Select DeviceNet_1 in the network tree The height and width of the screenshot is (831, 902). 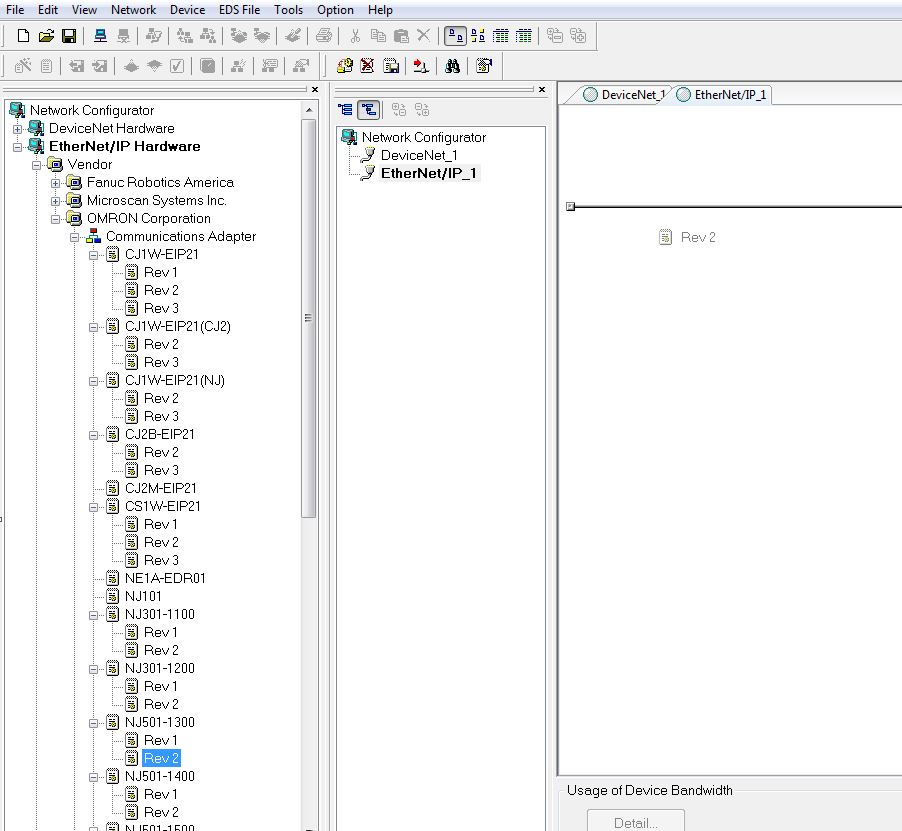(x=419, y=155)
